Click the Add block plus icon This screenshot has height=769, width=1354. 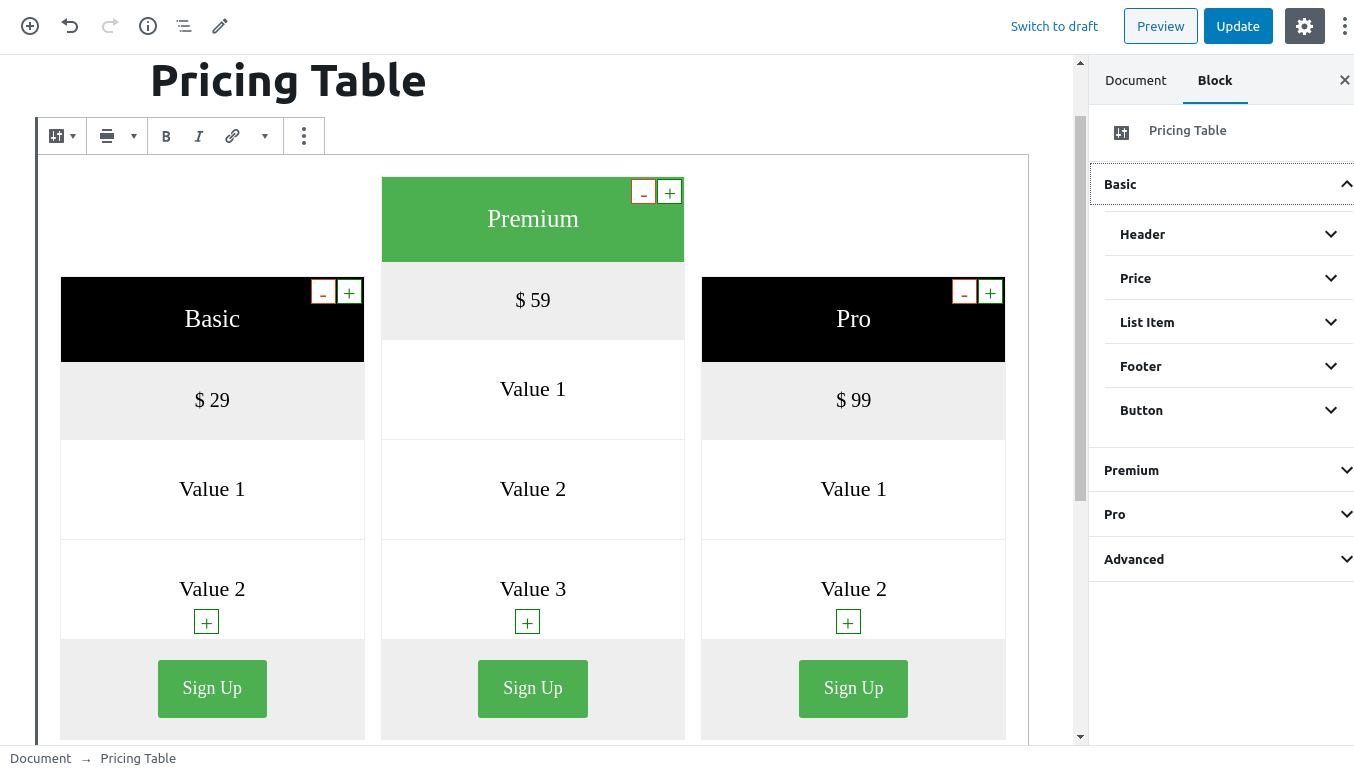click(x=30, y=26)
